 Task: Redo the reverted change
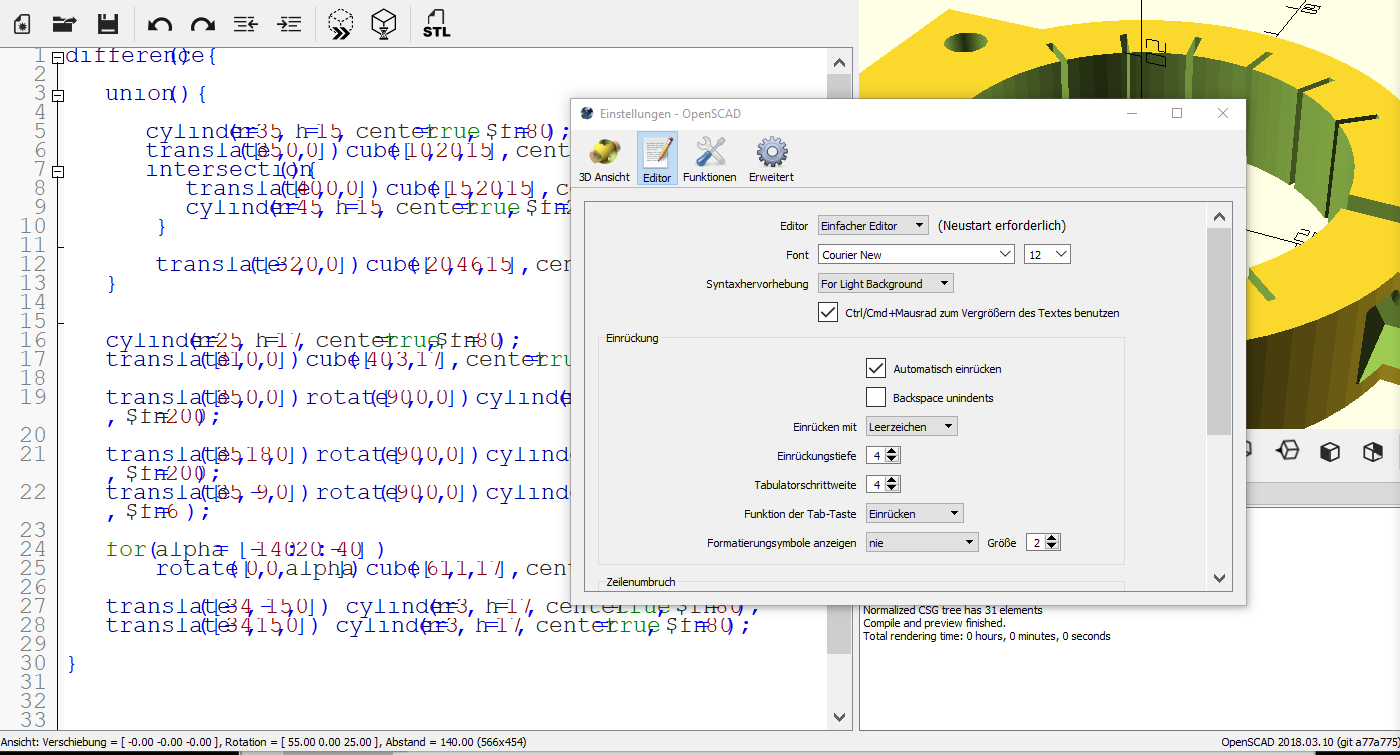point(200,24)
